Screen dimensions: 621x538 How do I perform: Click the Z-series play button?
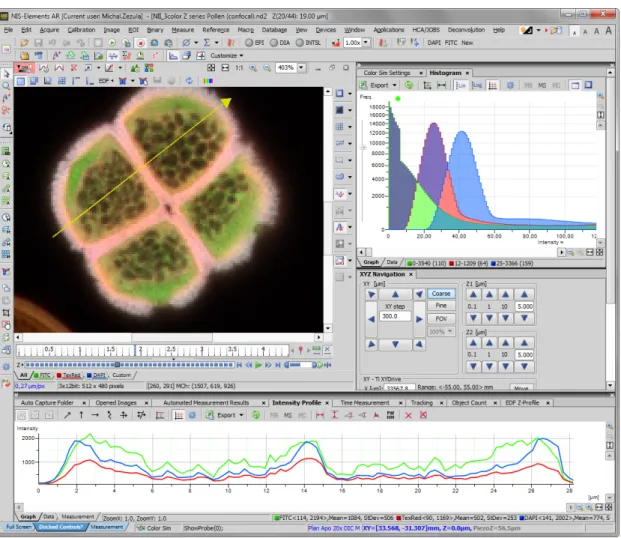pyautogui.click(x=259, y=365)
